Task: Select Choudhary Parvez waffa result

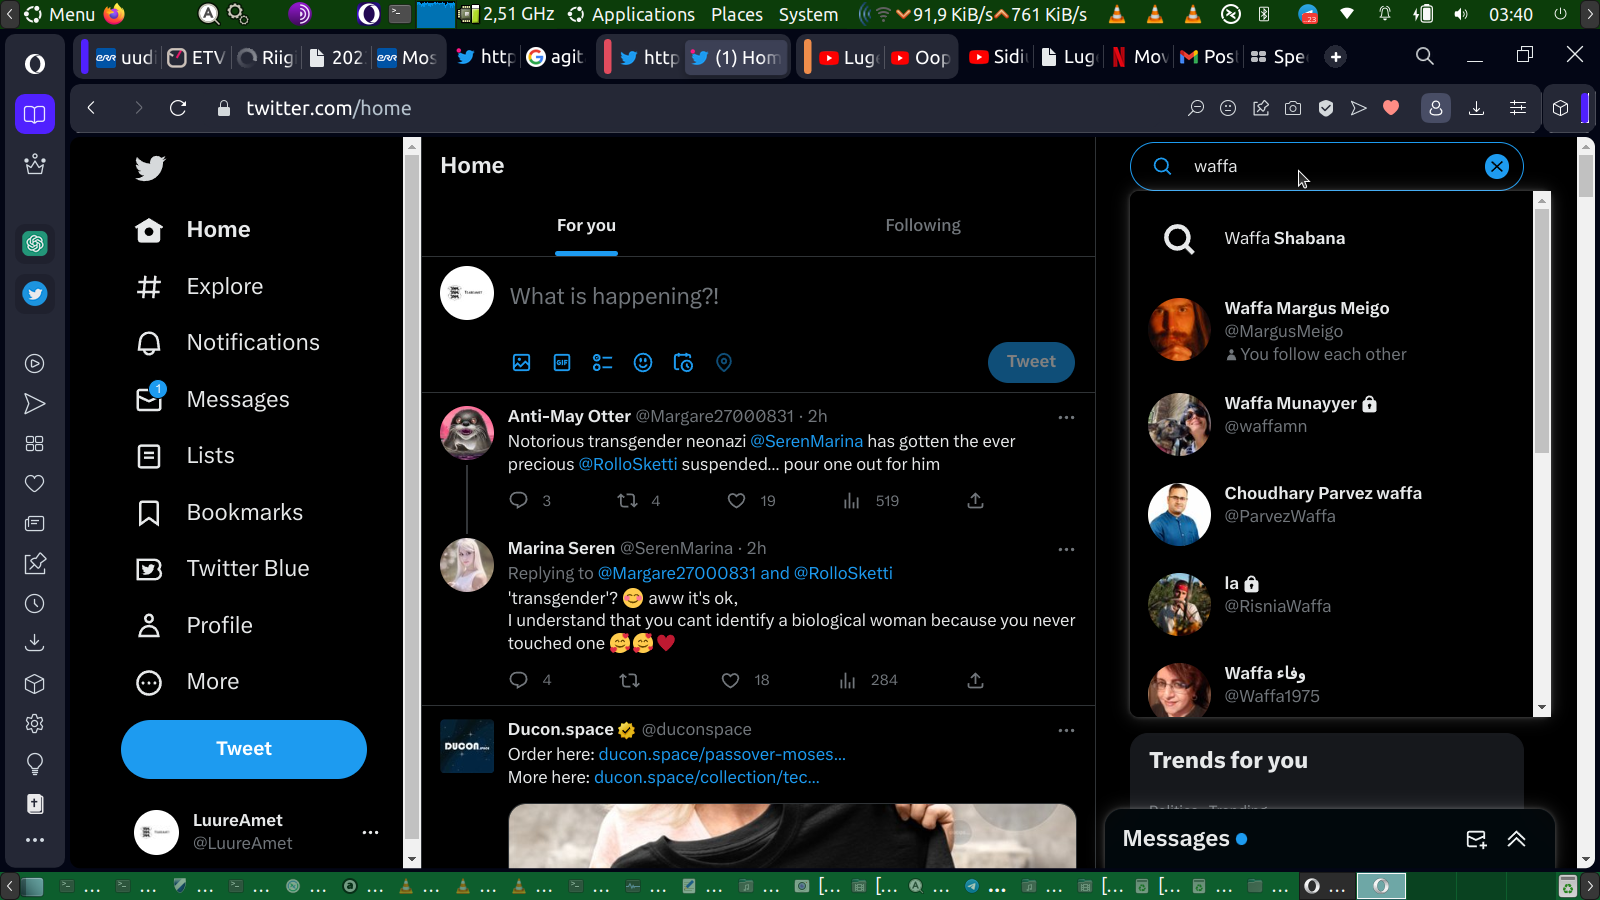Action: [x=1330, y=514]
